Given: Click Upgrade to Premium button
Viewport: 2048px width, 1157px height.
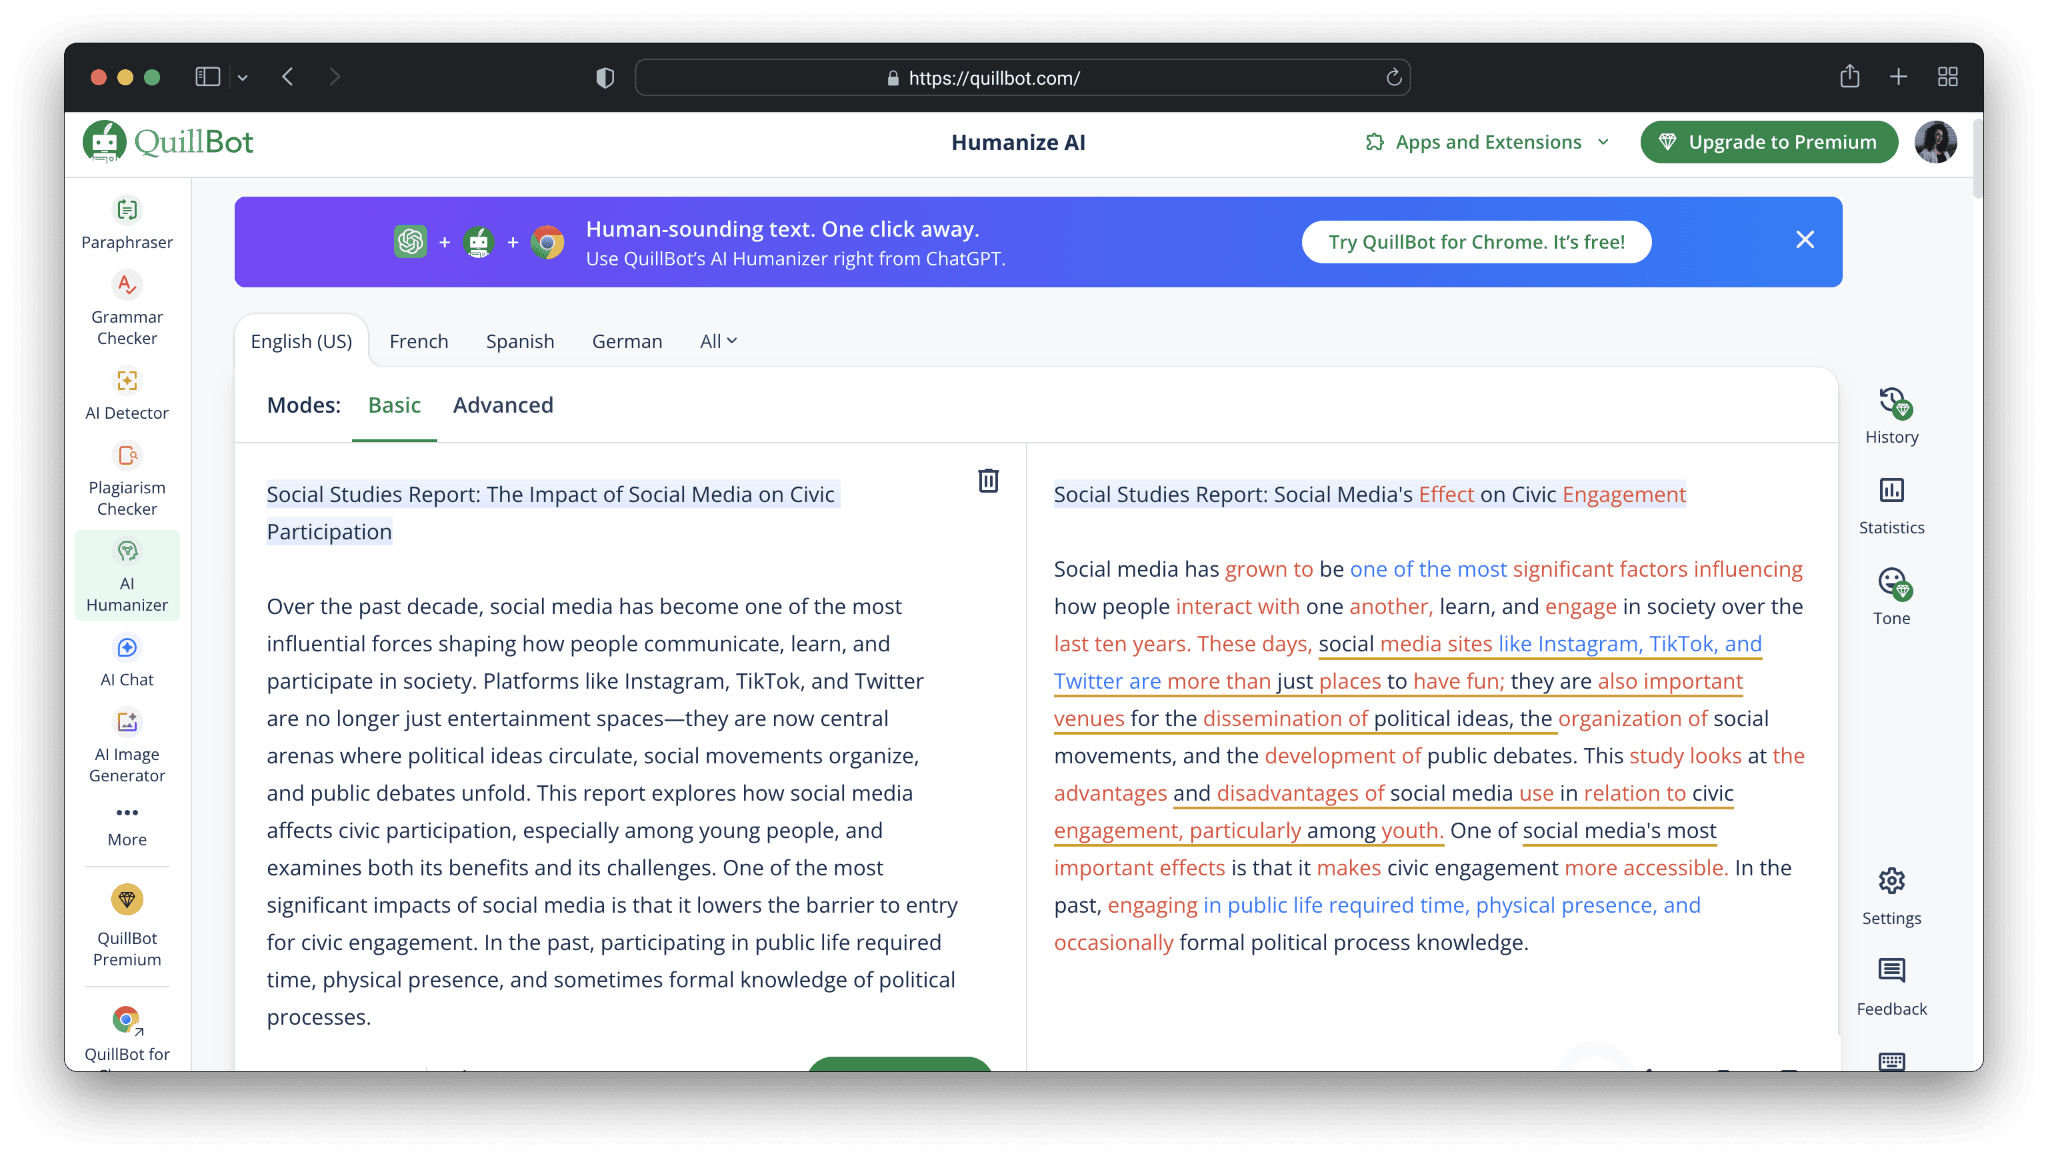Looking at the screenshot, I should (x=1769, y=142).
